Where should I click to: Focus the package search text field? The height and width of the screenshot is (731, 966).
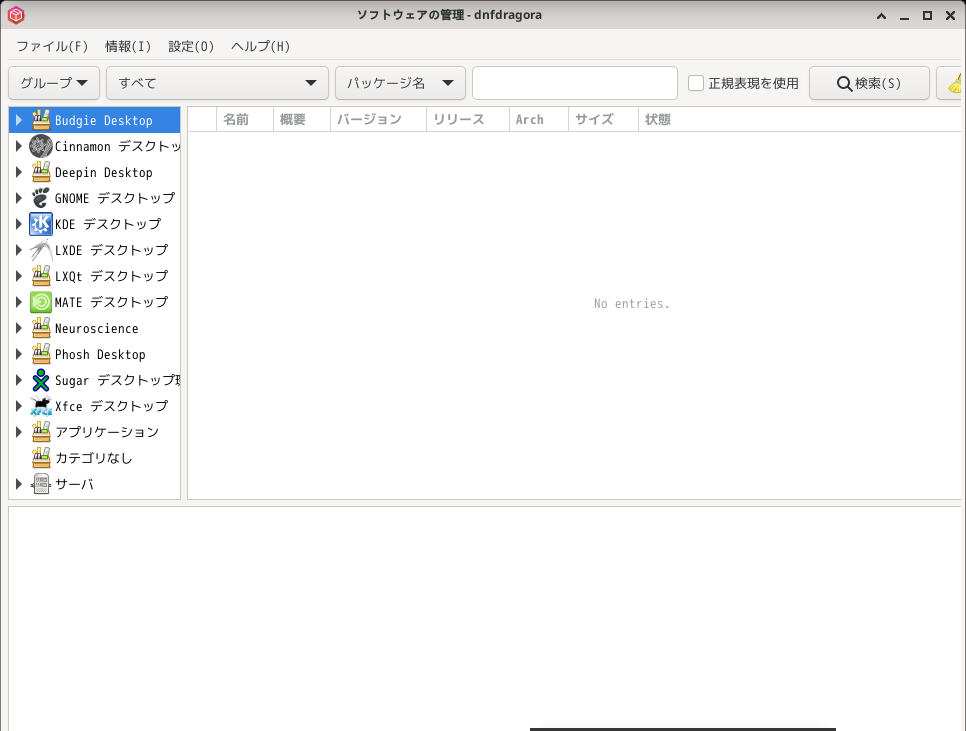(x=575, y=83)
